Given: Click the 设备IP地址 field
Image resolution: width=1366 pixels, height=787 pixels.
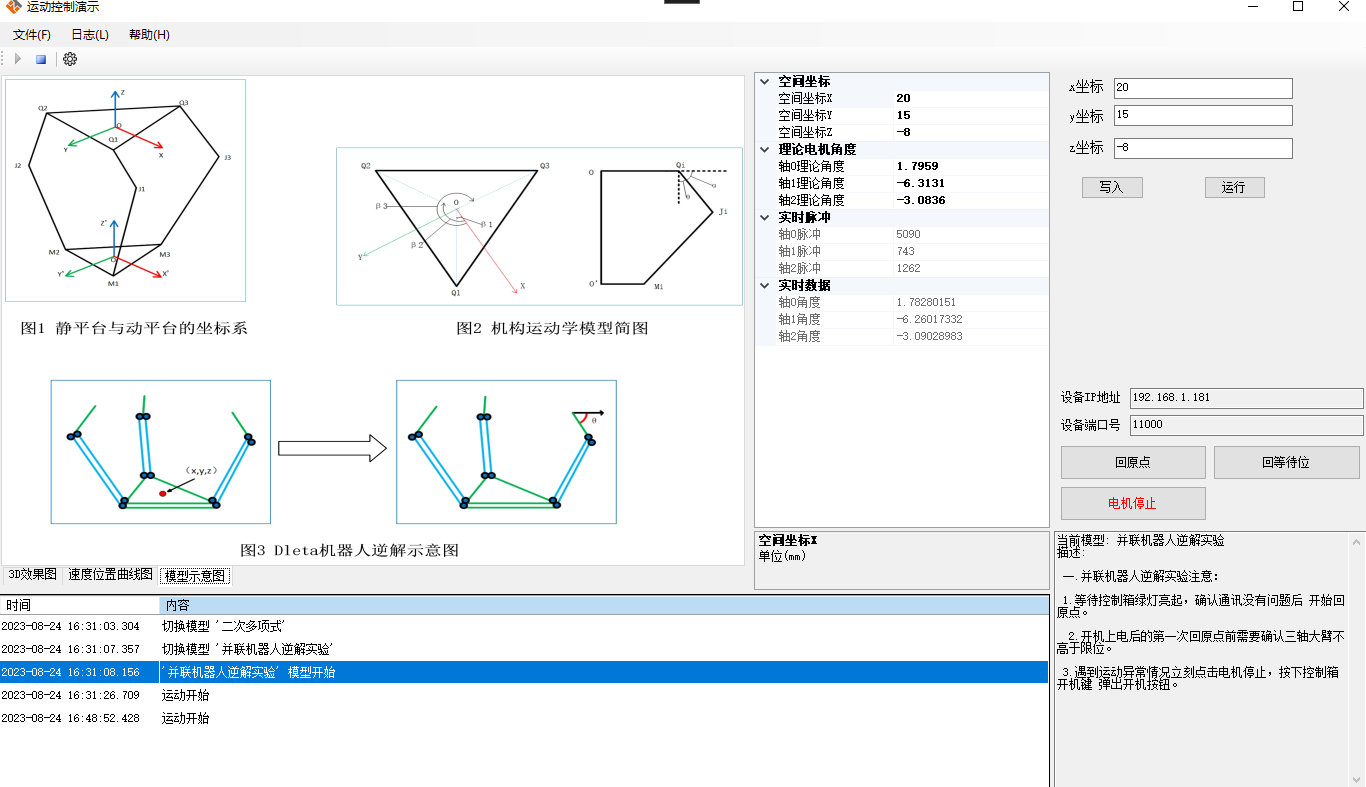Looking at the screenshot, I should point(1245,398).
